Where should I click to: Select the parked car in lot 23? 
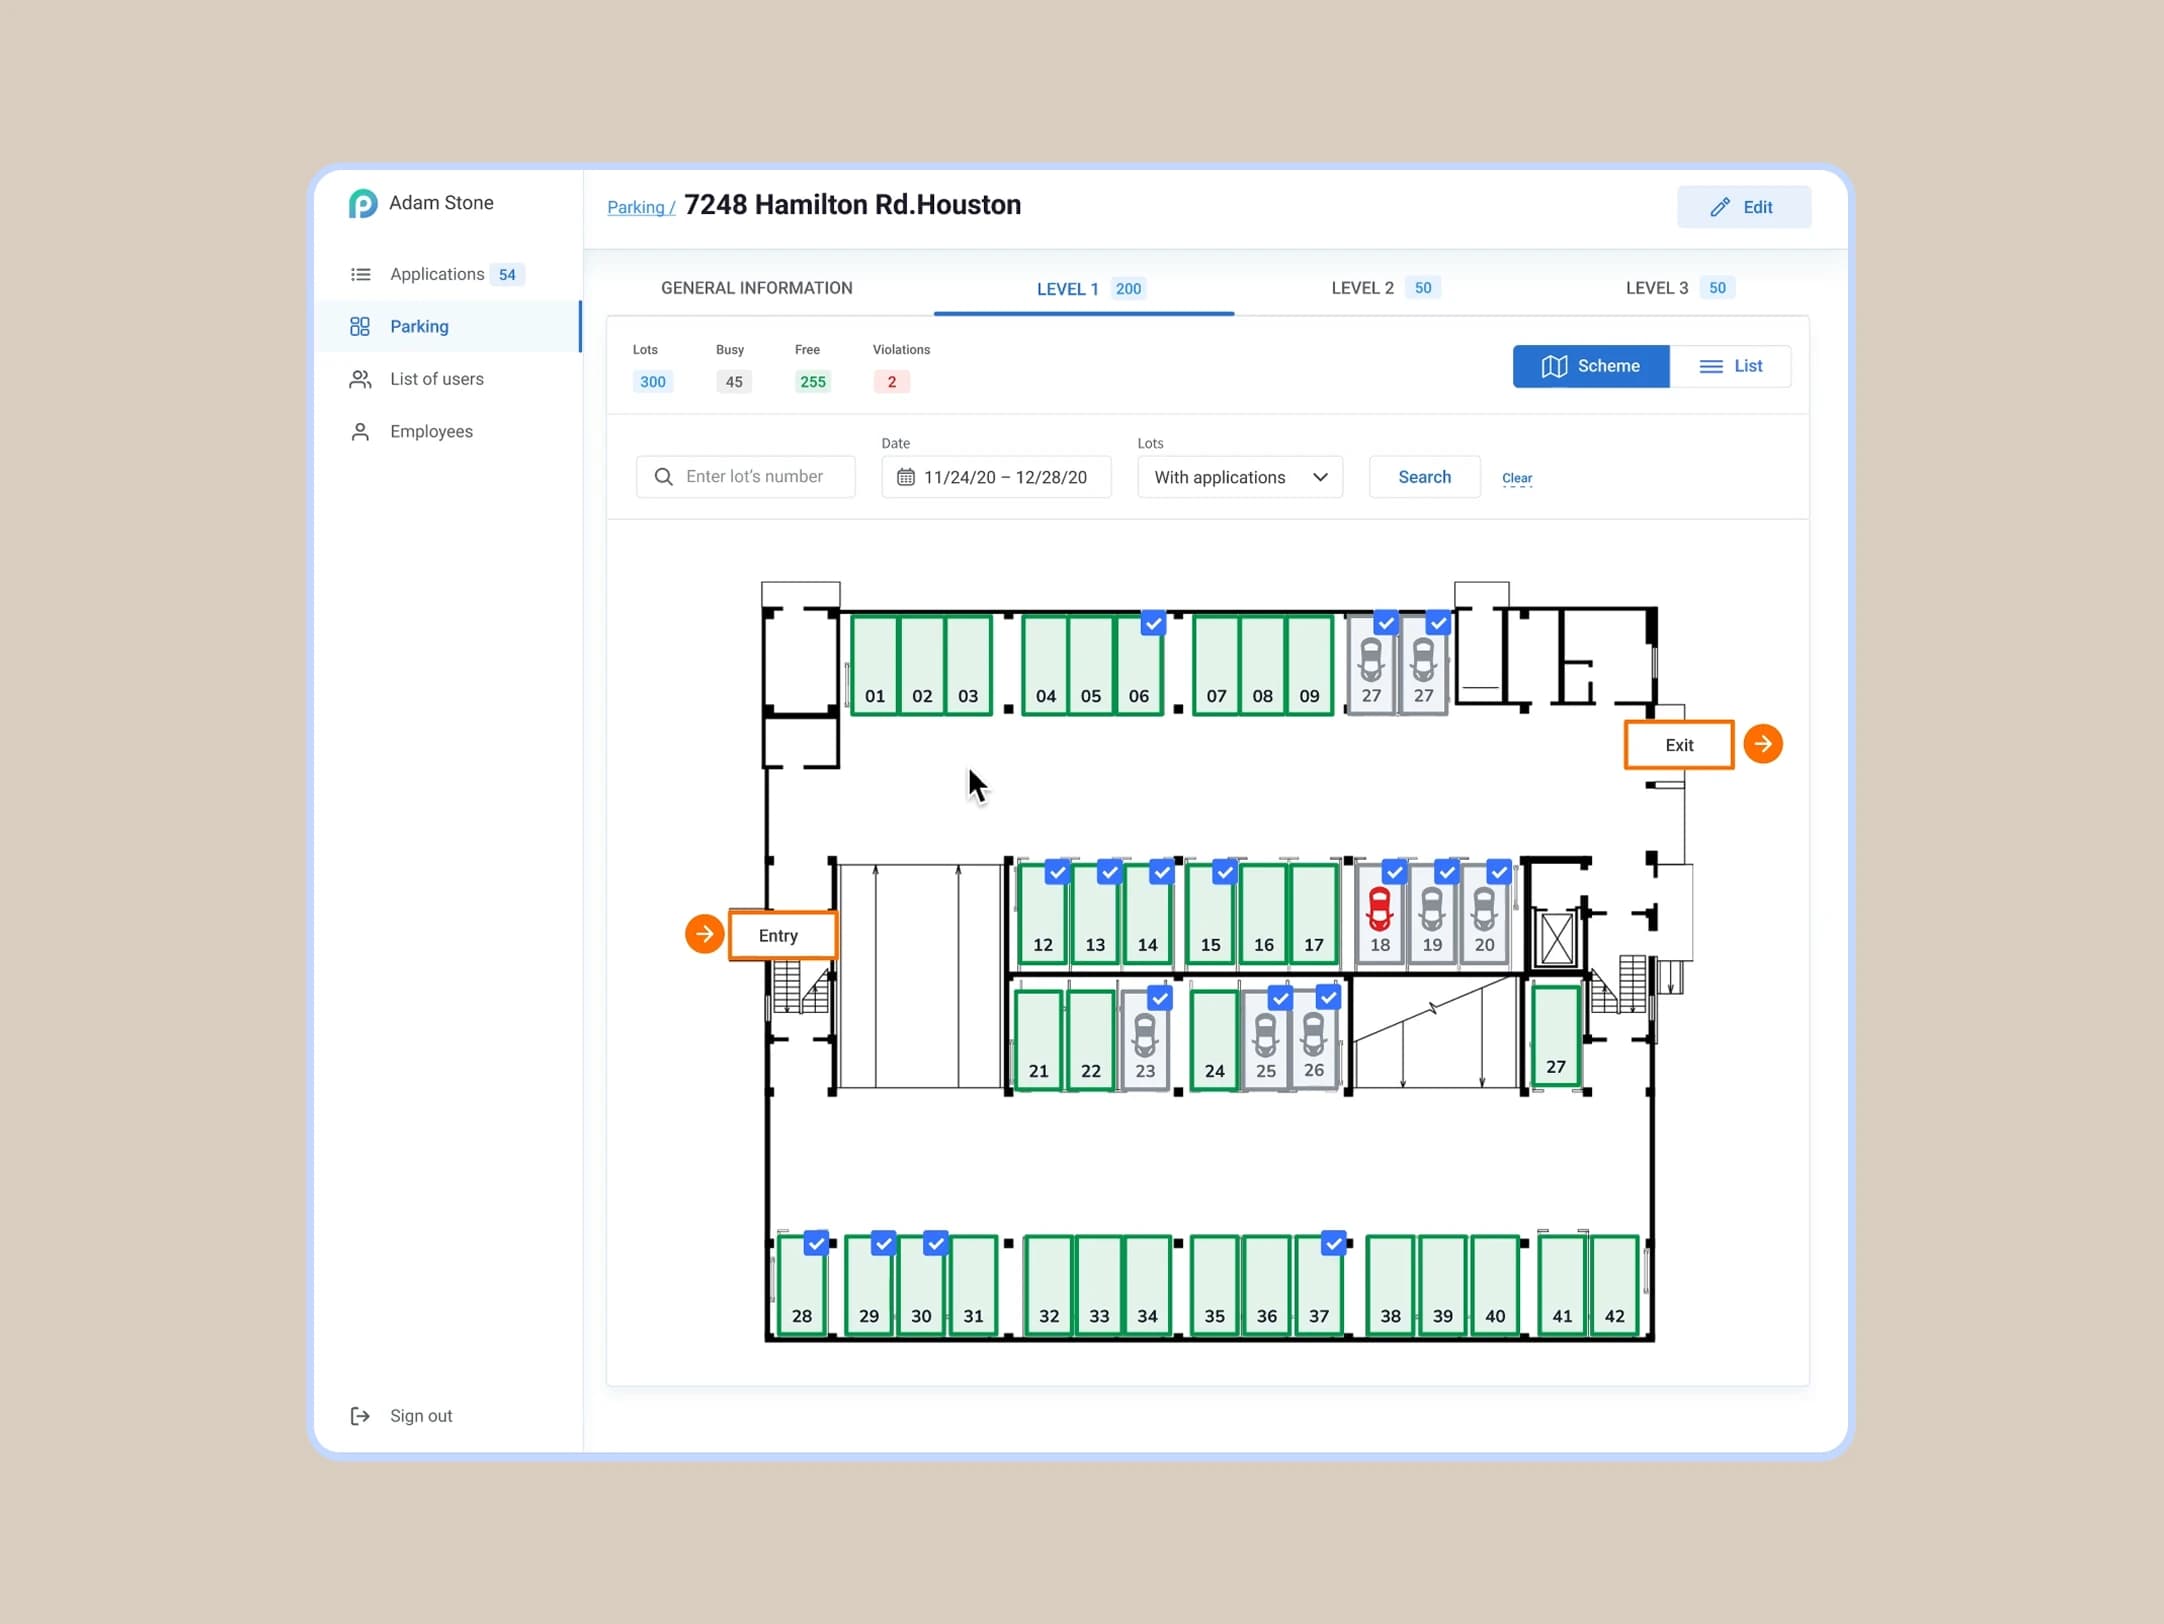click(1145, 1035)
